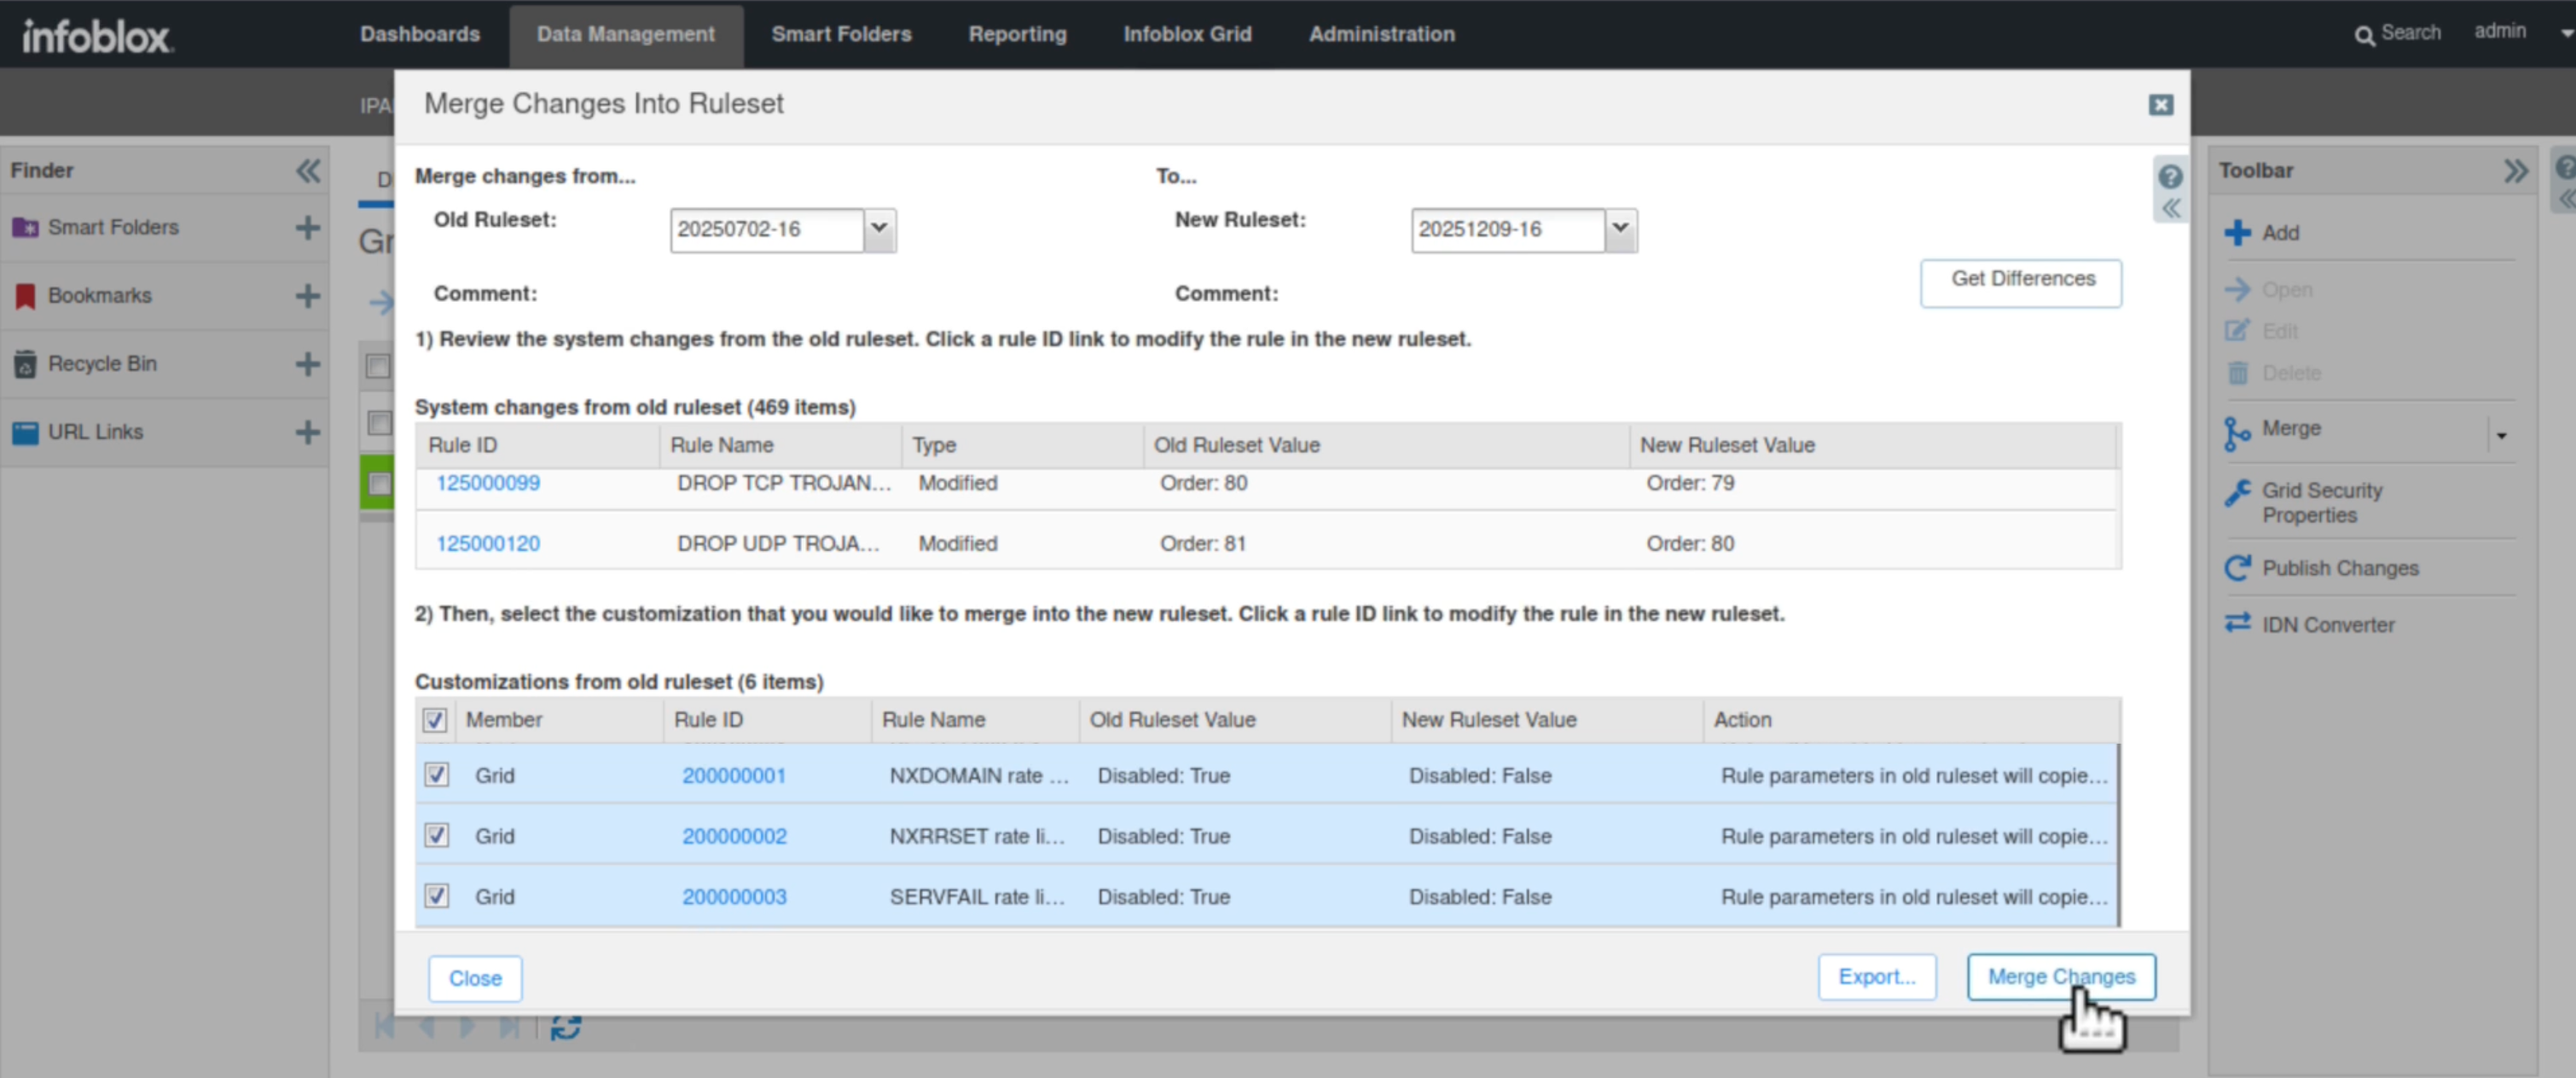Viewport: 2576px width, 1078px height.
Task: Open the Smart Folders tab
Action: point(841,34)
